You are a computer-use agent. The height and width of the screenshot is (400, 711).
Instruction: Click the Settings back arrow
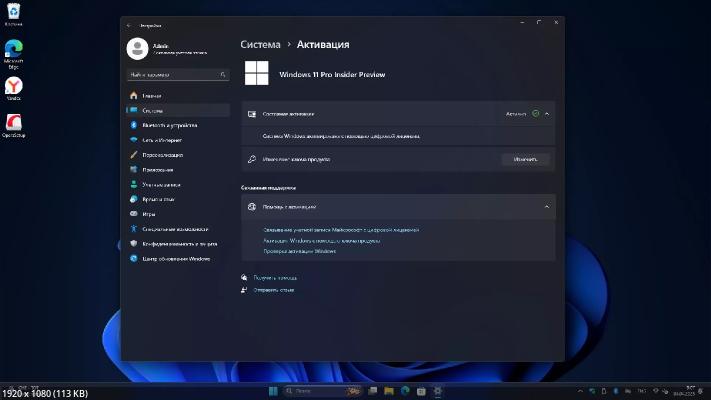(x=129, y=25)
